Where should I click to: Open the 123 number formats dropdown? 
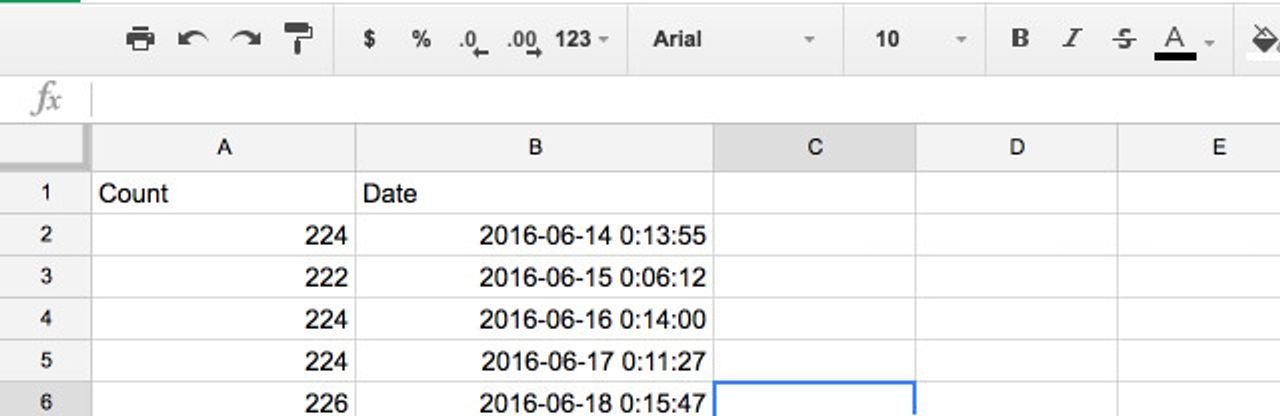582,39
